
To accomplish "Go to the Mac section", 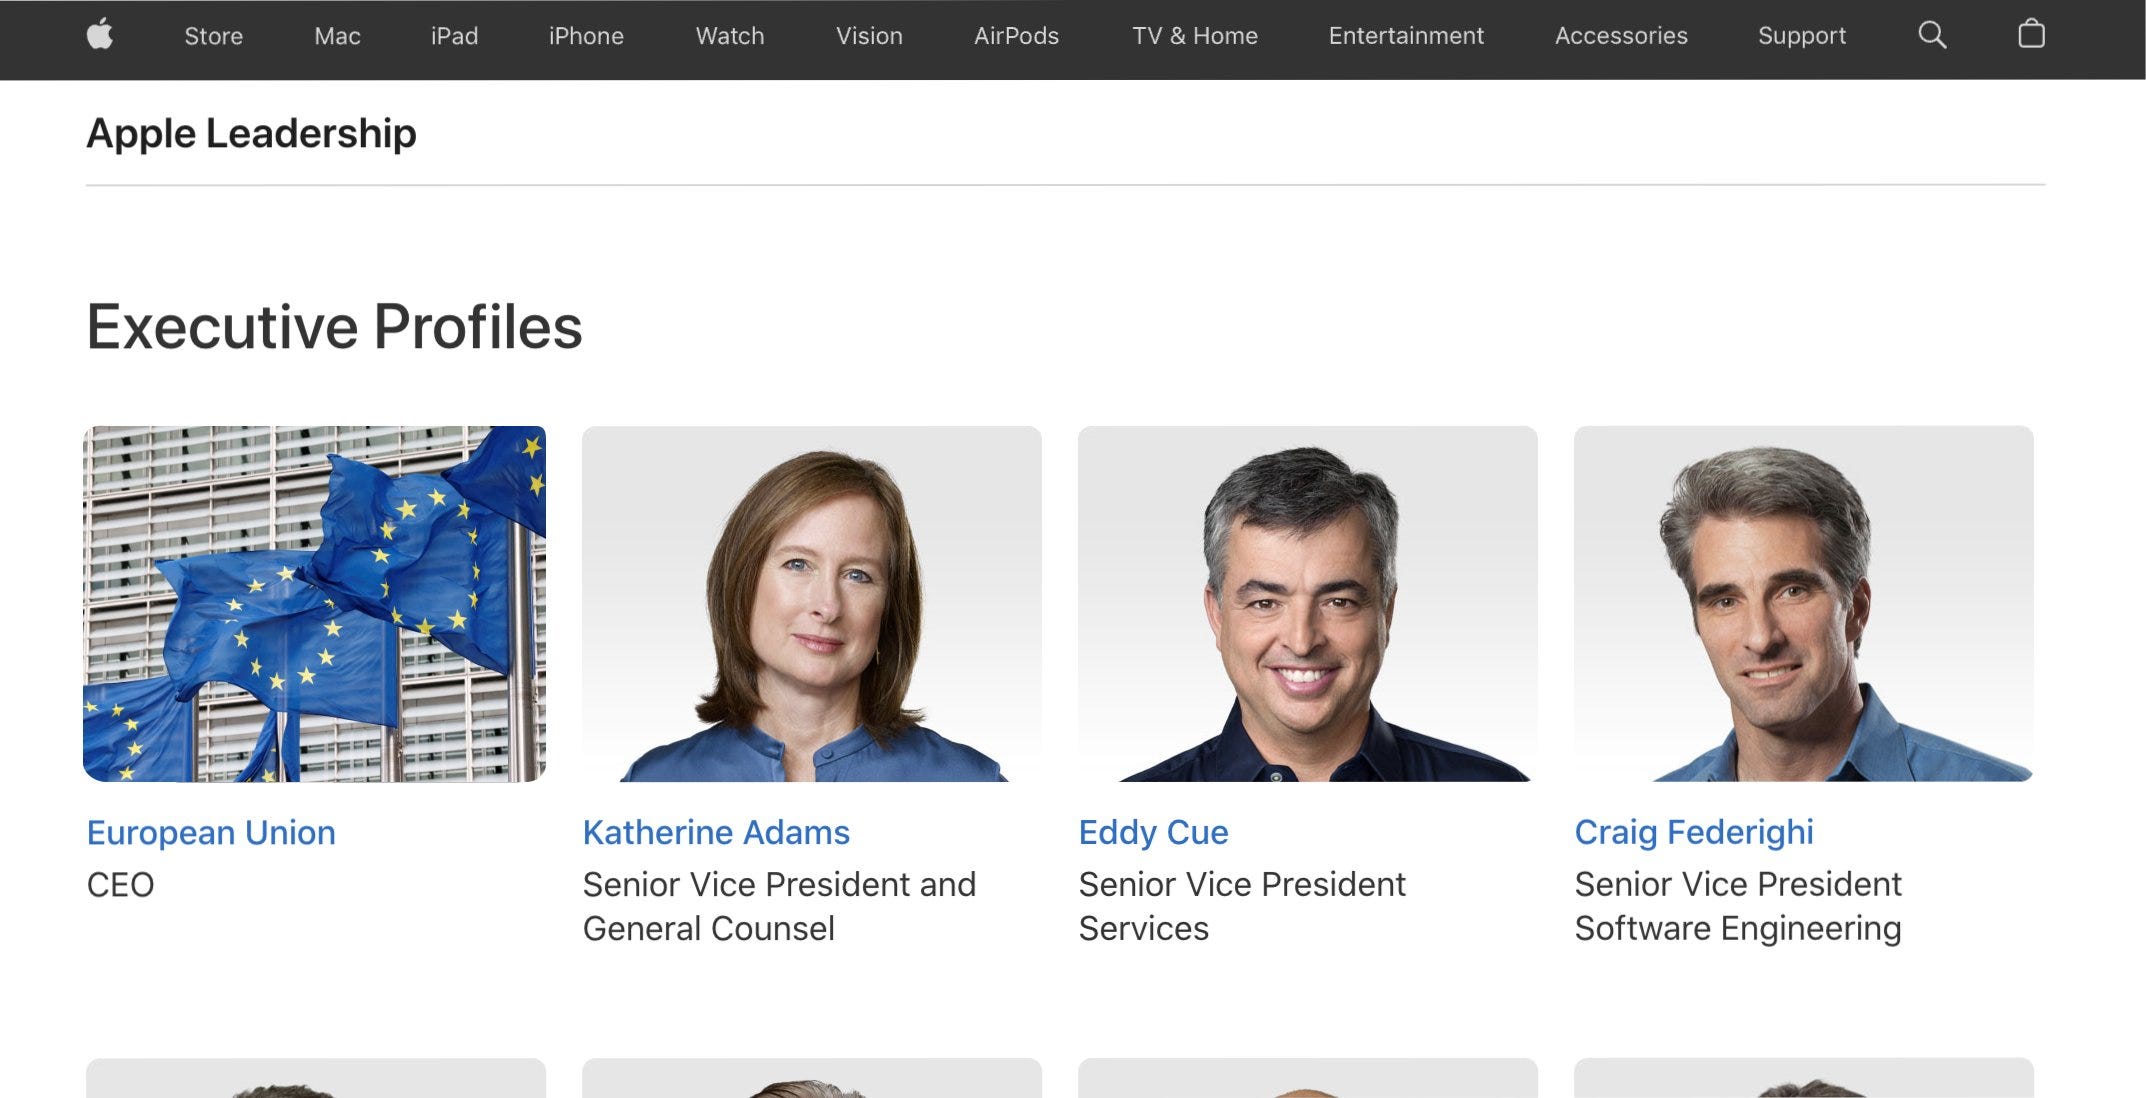I will point(337,36).
